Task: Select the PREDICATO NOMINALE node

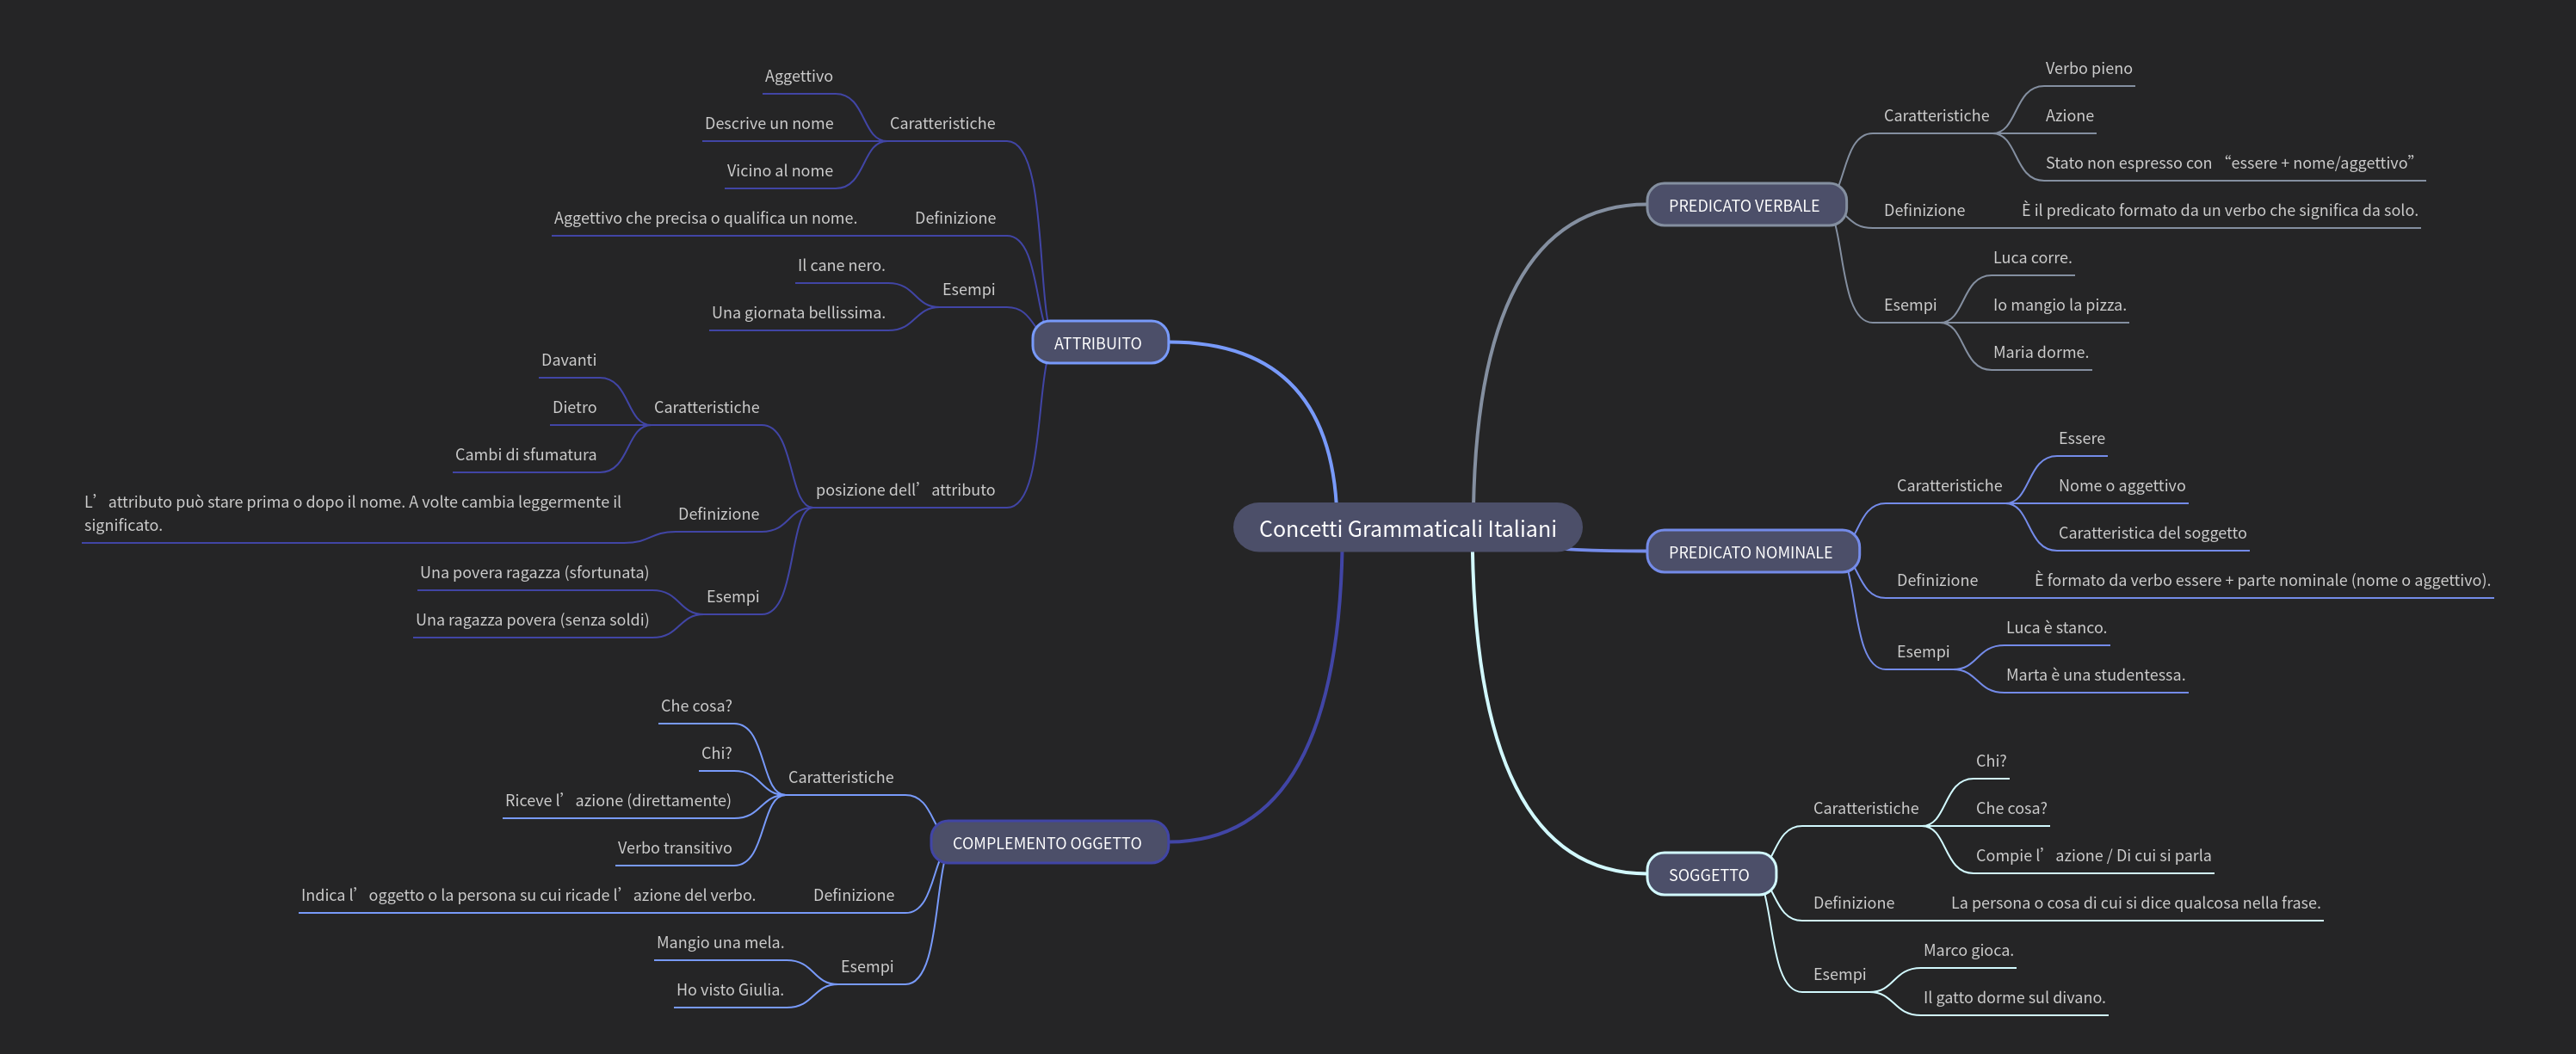Action: point(1749,552)
